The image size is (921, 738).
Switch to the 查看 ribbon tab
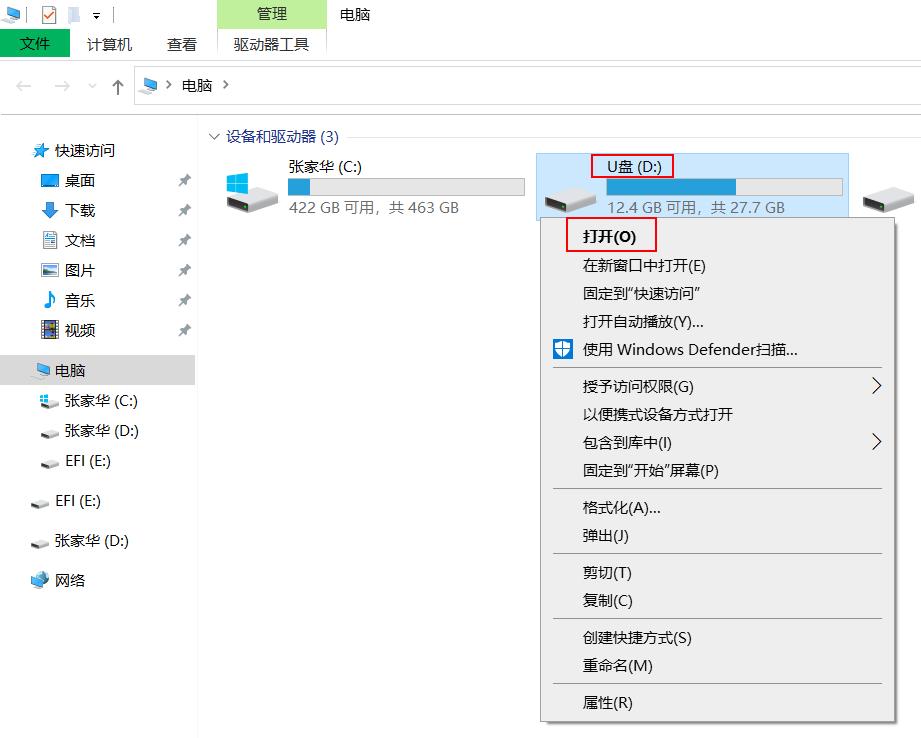pyautogui.click(x=181, y=44)
